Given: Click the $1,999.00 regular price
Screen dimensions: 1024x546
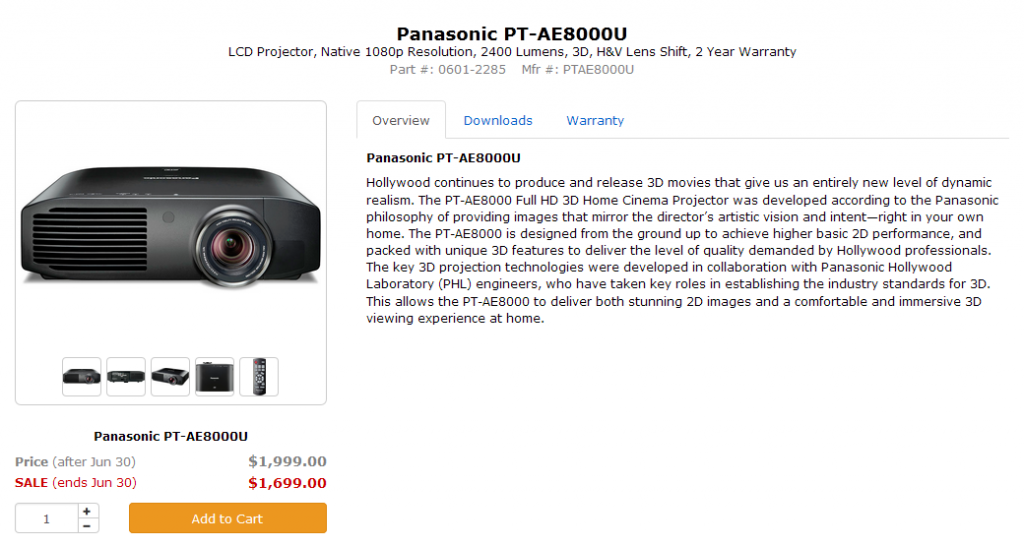Looking at the screenshot, I should [287, 462].
